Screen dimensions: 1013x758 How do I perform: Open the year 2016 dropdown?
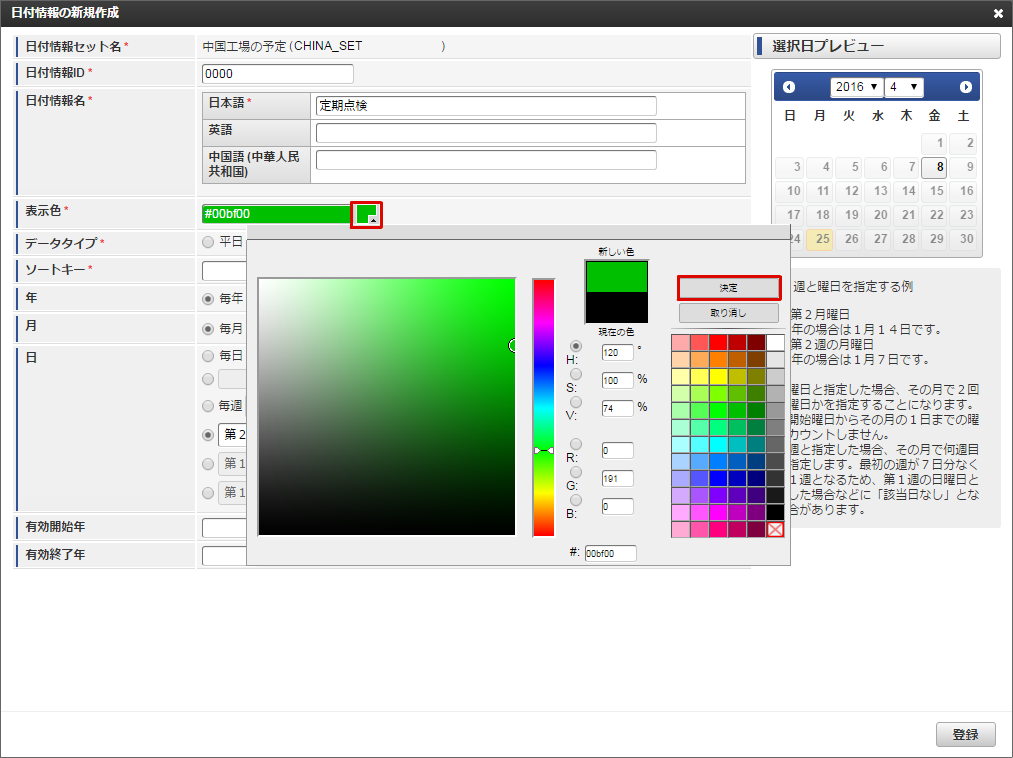tap(857, 87)
